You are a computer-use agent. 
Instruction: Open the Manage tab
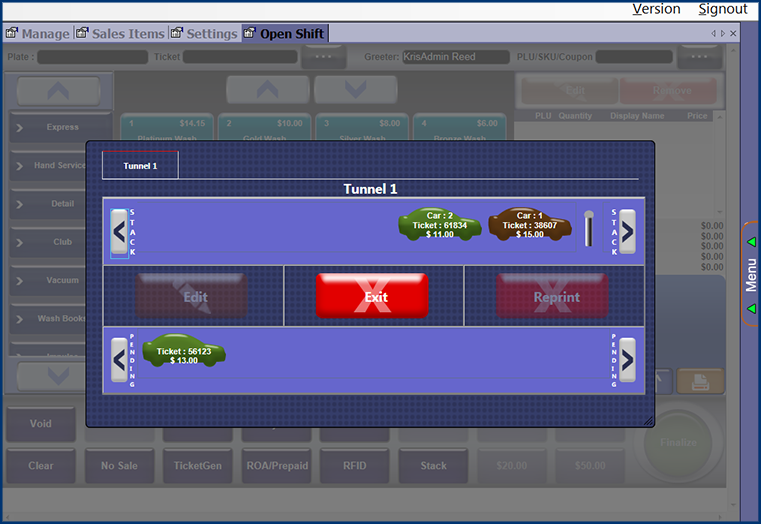(x=38, y=33)
